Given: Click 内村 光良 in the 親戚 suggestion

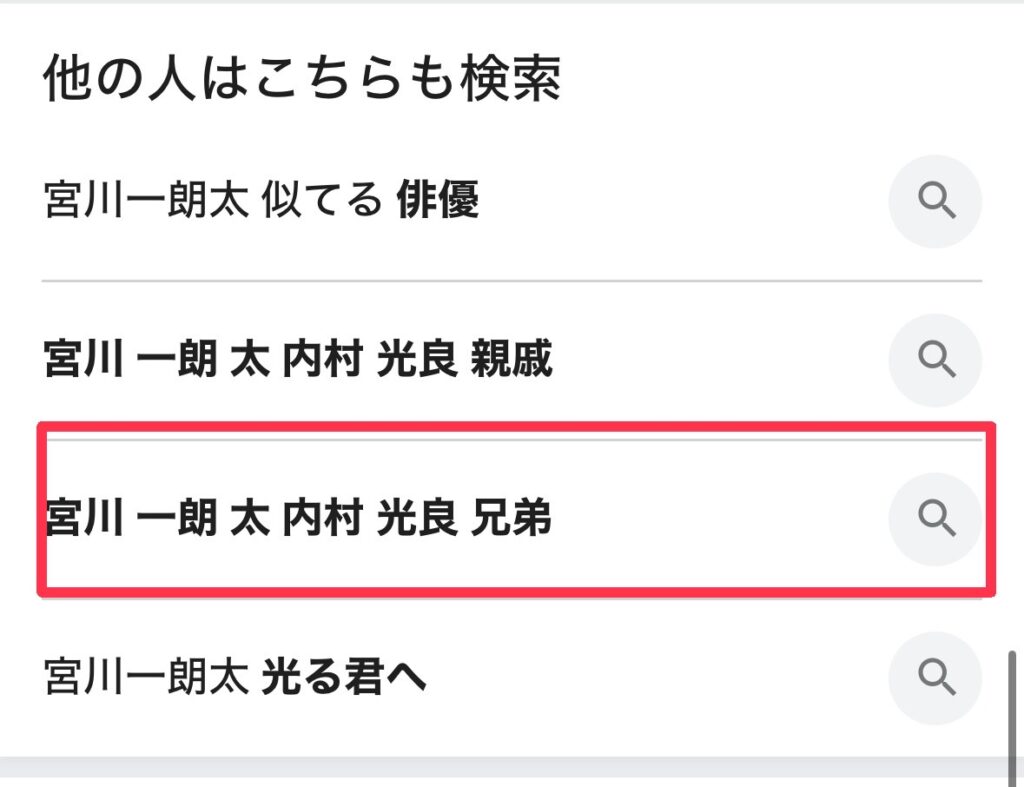Looking at the screenshot, I should tap(370, 359).
